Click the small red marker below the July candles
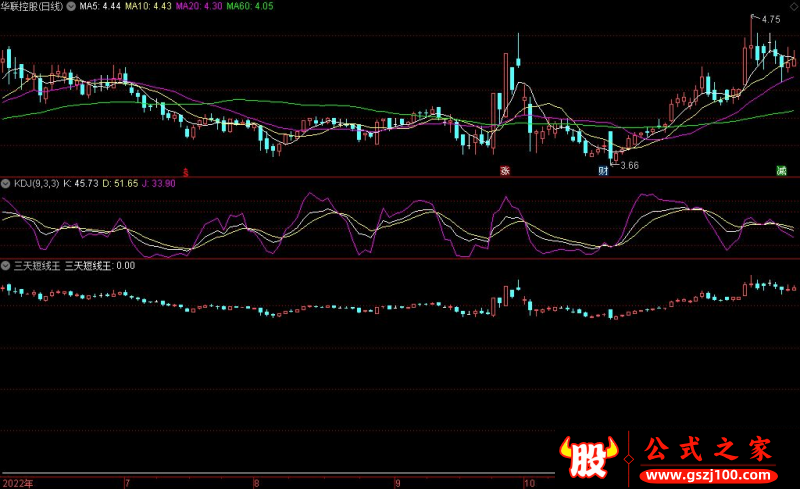The height and width of the screenshot is (489, 800). 186,171
